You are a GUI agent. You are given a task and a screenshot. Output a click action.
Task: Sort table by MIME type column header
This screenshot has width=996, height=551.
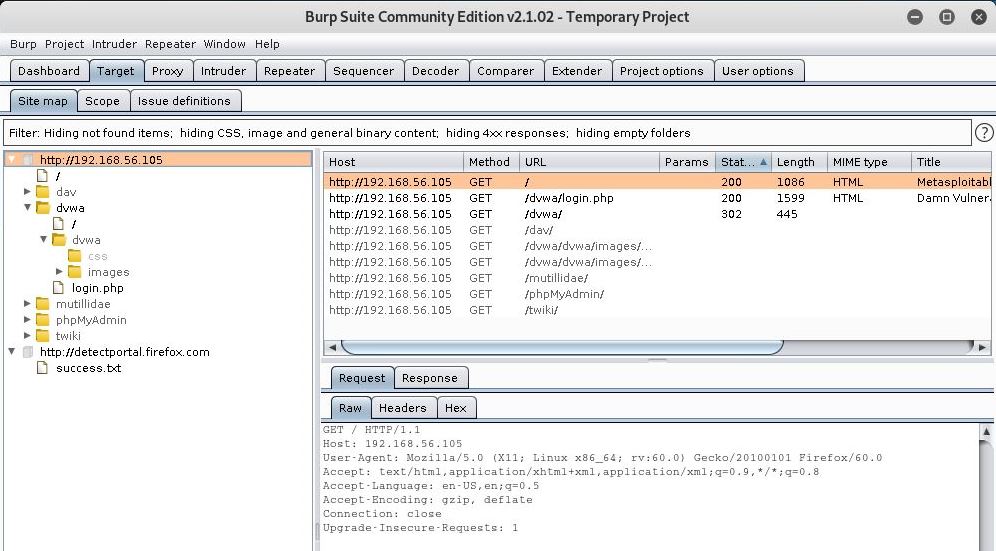click(x=869, y=162)
